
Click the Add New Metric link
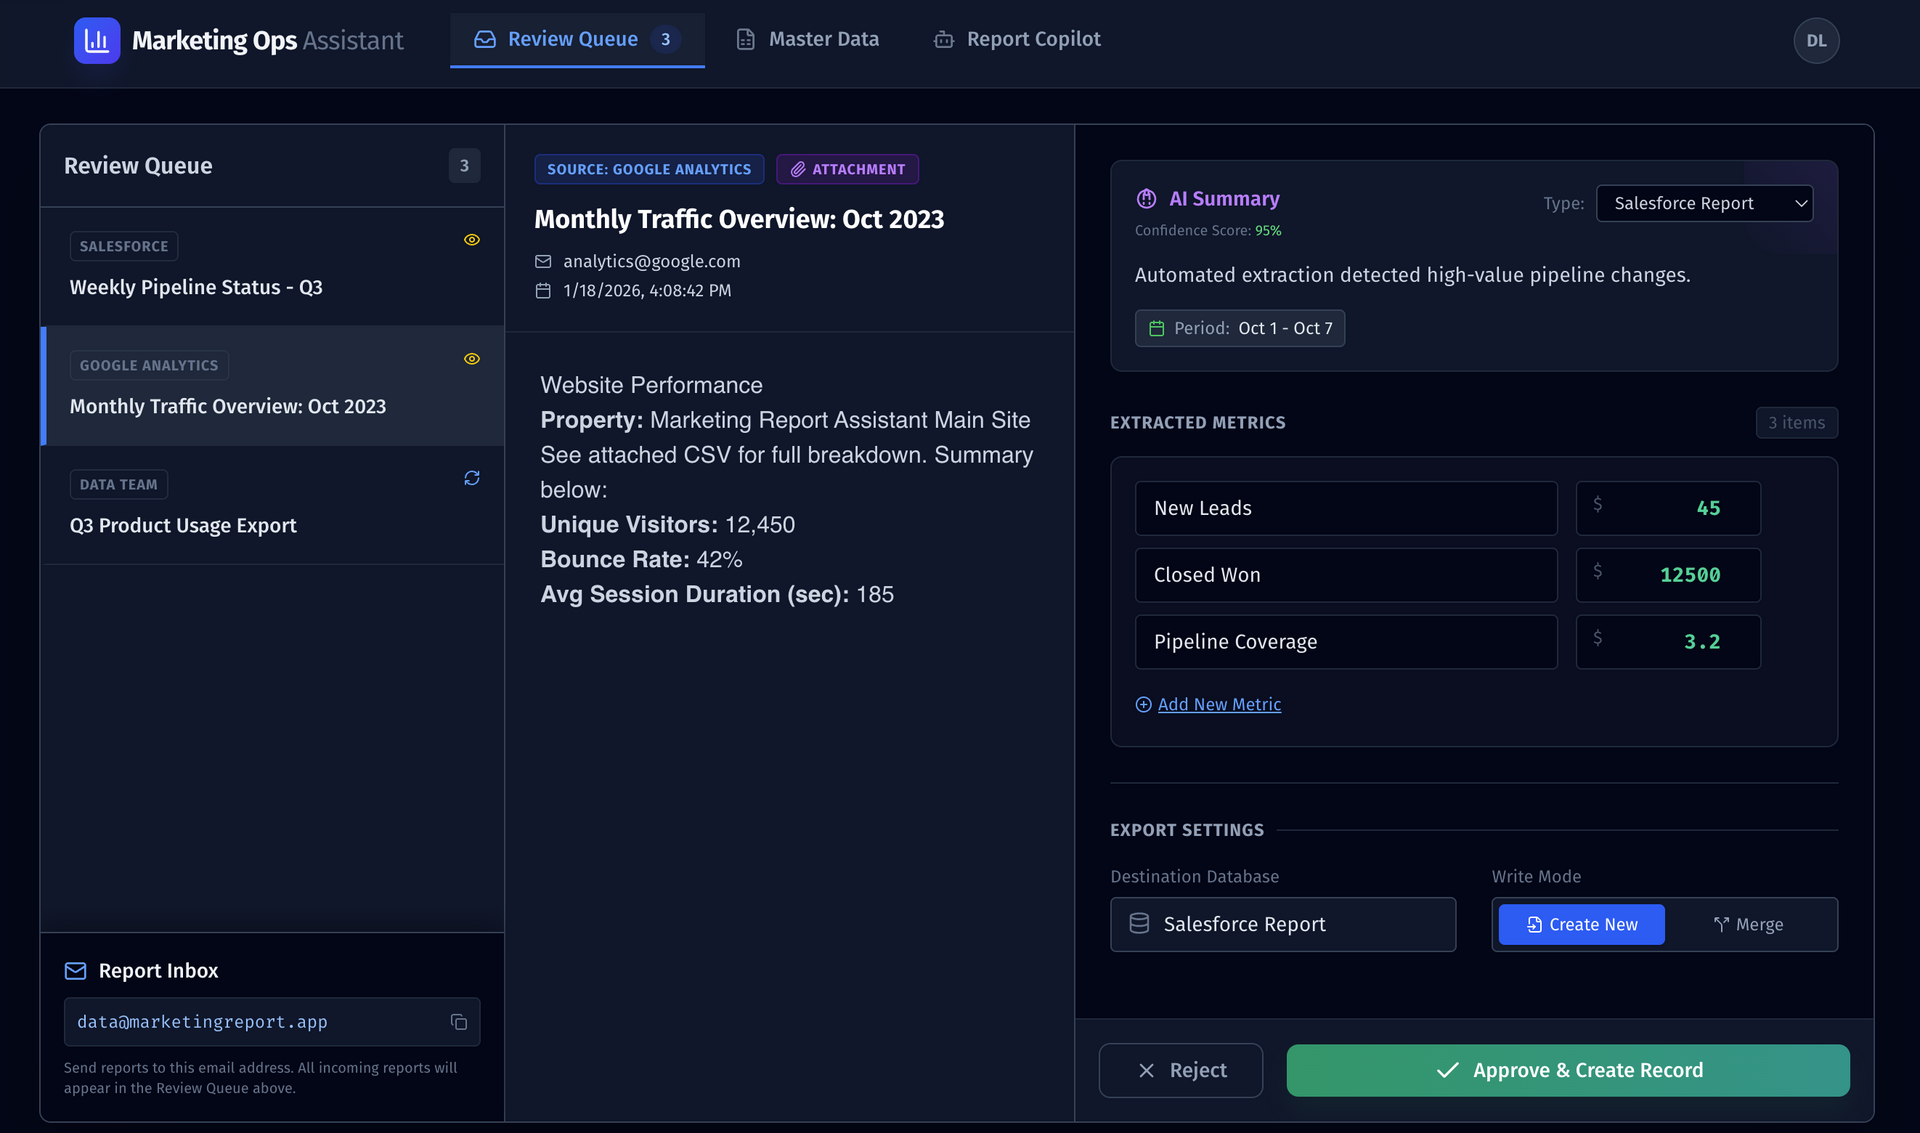(1218, 705)
